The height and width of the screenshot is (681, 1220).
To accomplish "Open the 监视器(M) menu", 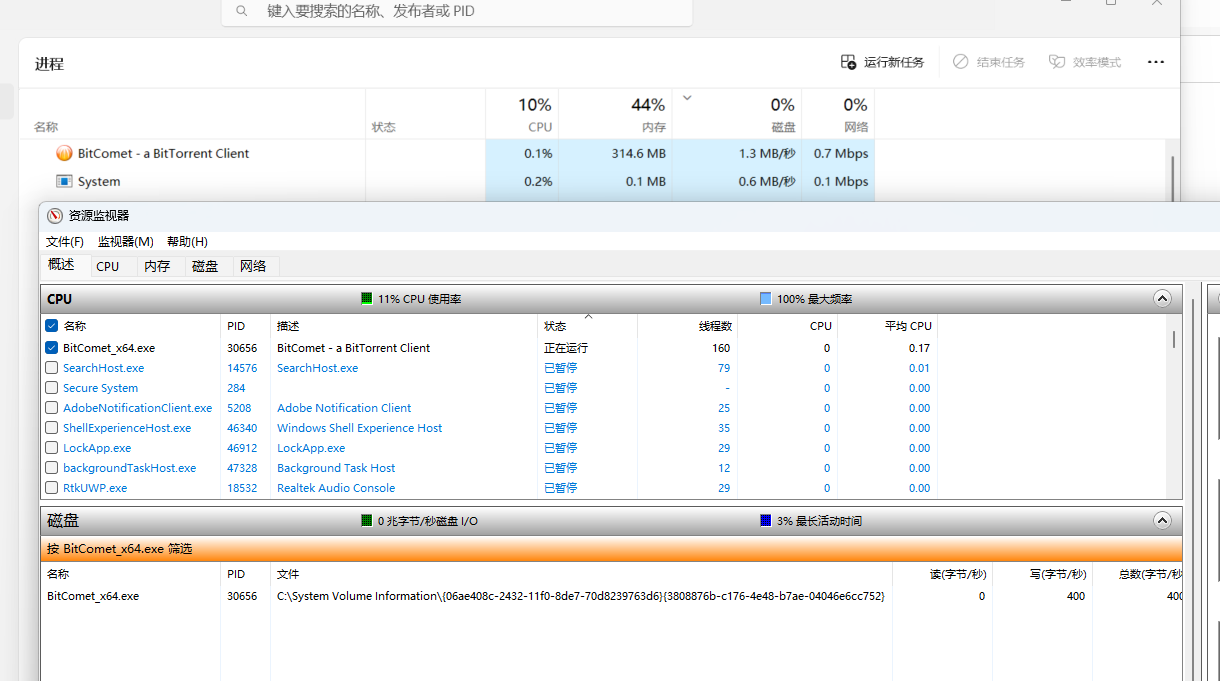I will [x=126, y=242].
